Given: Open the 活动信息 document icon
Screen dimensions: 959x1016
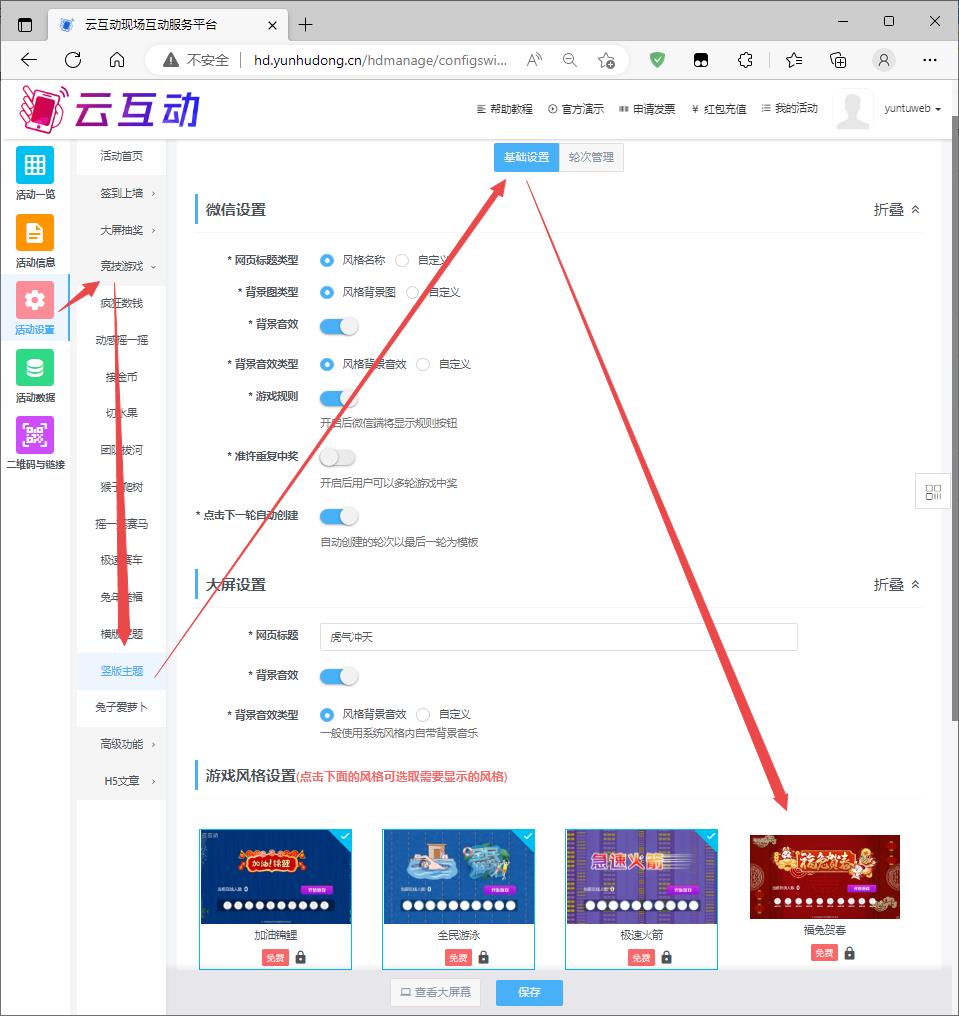Looking at the screenshot, I should 35,233.
